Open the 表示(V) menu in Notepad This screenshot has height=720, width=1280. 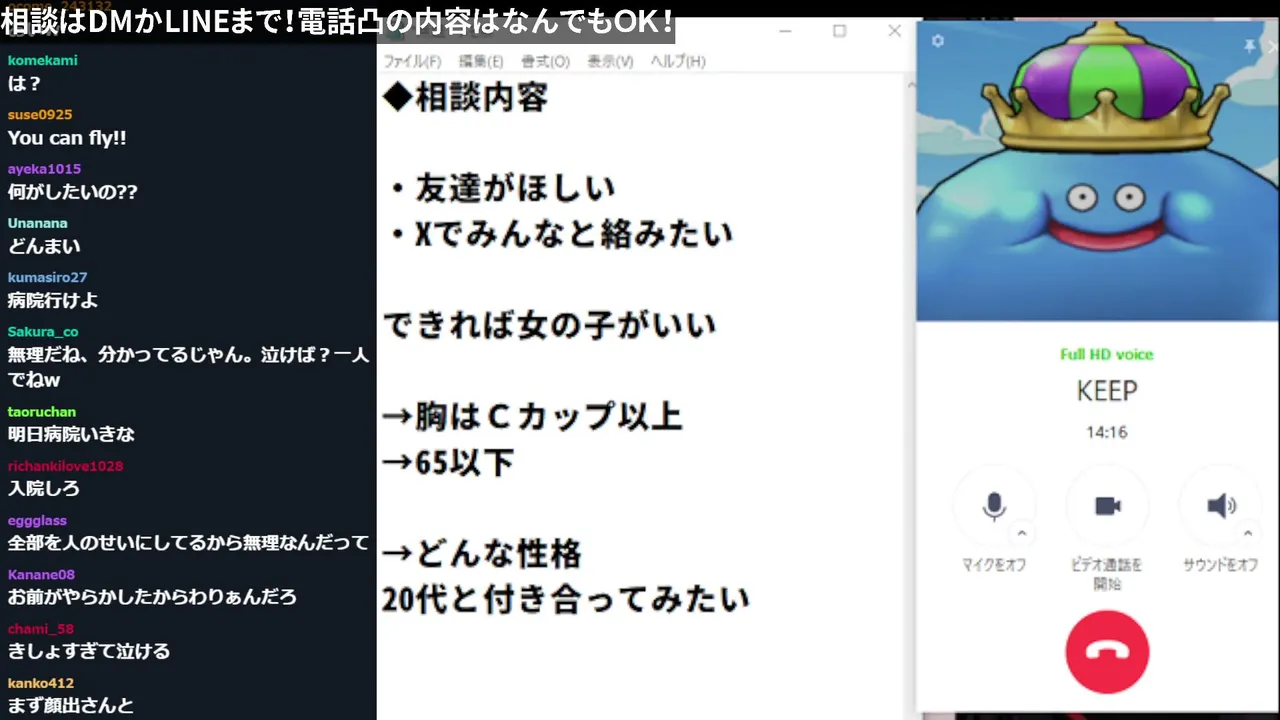[610, 61]
